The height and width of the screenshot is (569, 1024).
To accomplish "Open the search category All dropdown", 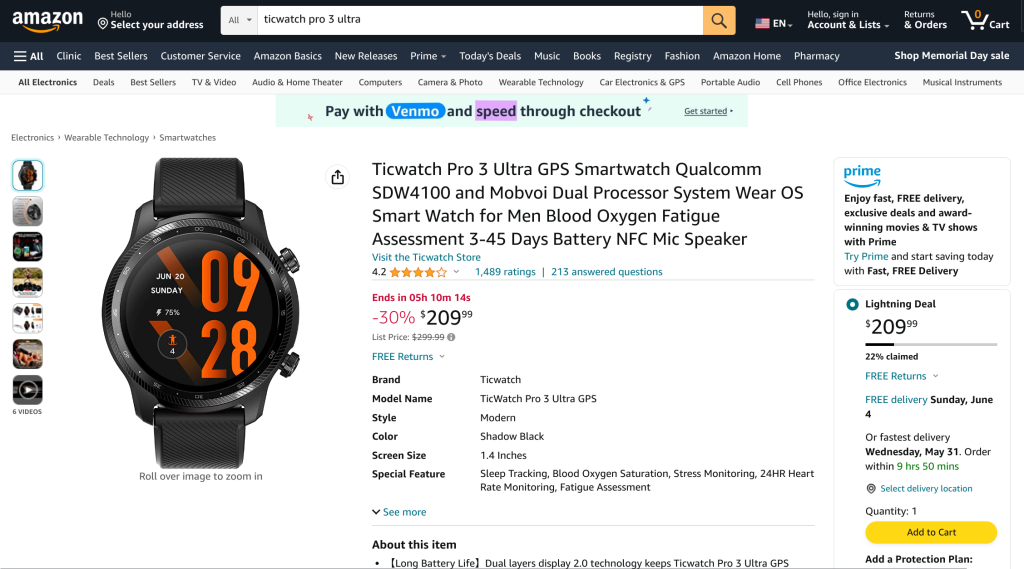I will pyautogui.click(x=238, y=20).
